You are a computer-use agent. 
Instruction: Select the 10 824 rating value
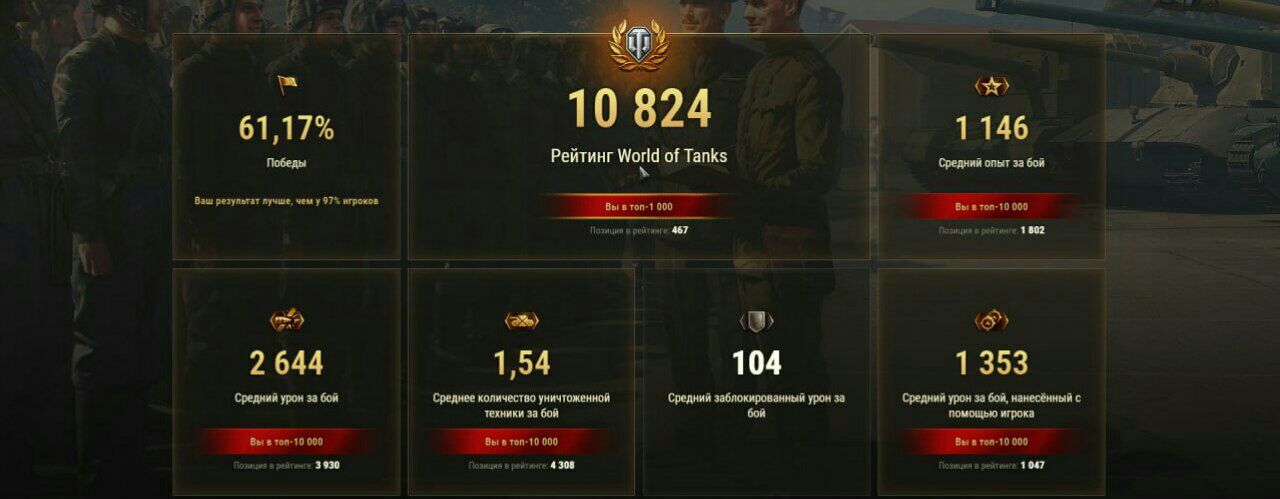click(x=639, y=109)
